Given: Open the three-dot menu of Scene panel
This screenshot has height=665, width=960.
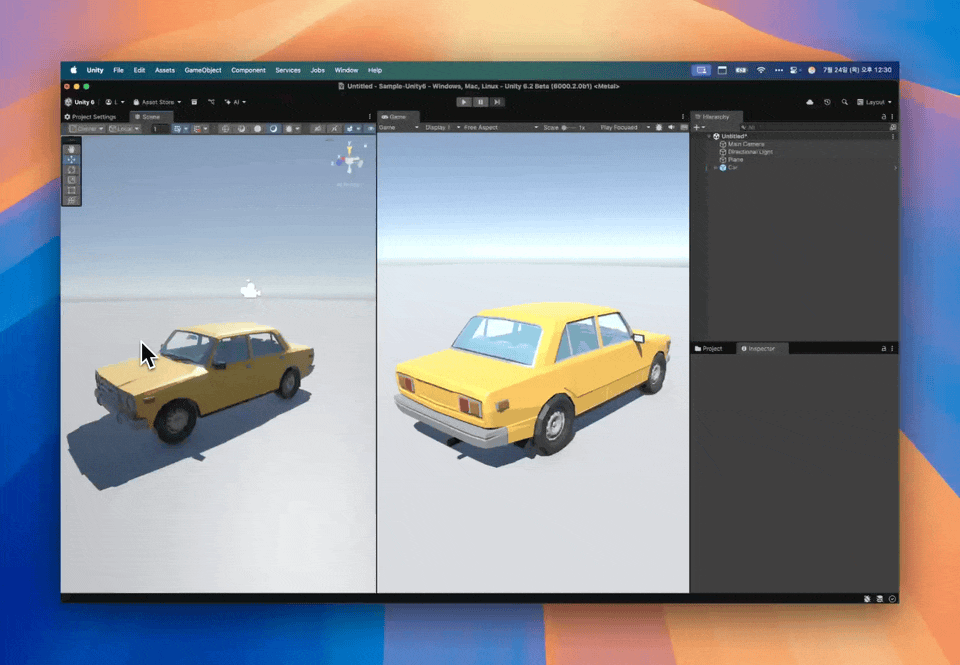Looking at the screenshot, I should click(x=369, y=116).
